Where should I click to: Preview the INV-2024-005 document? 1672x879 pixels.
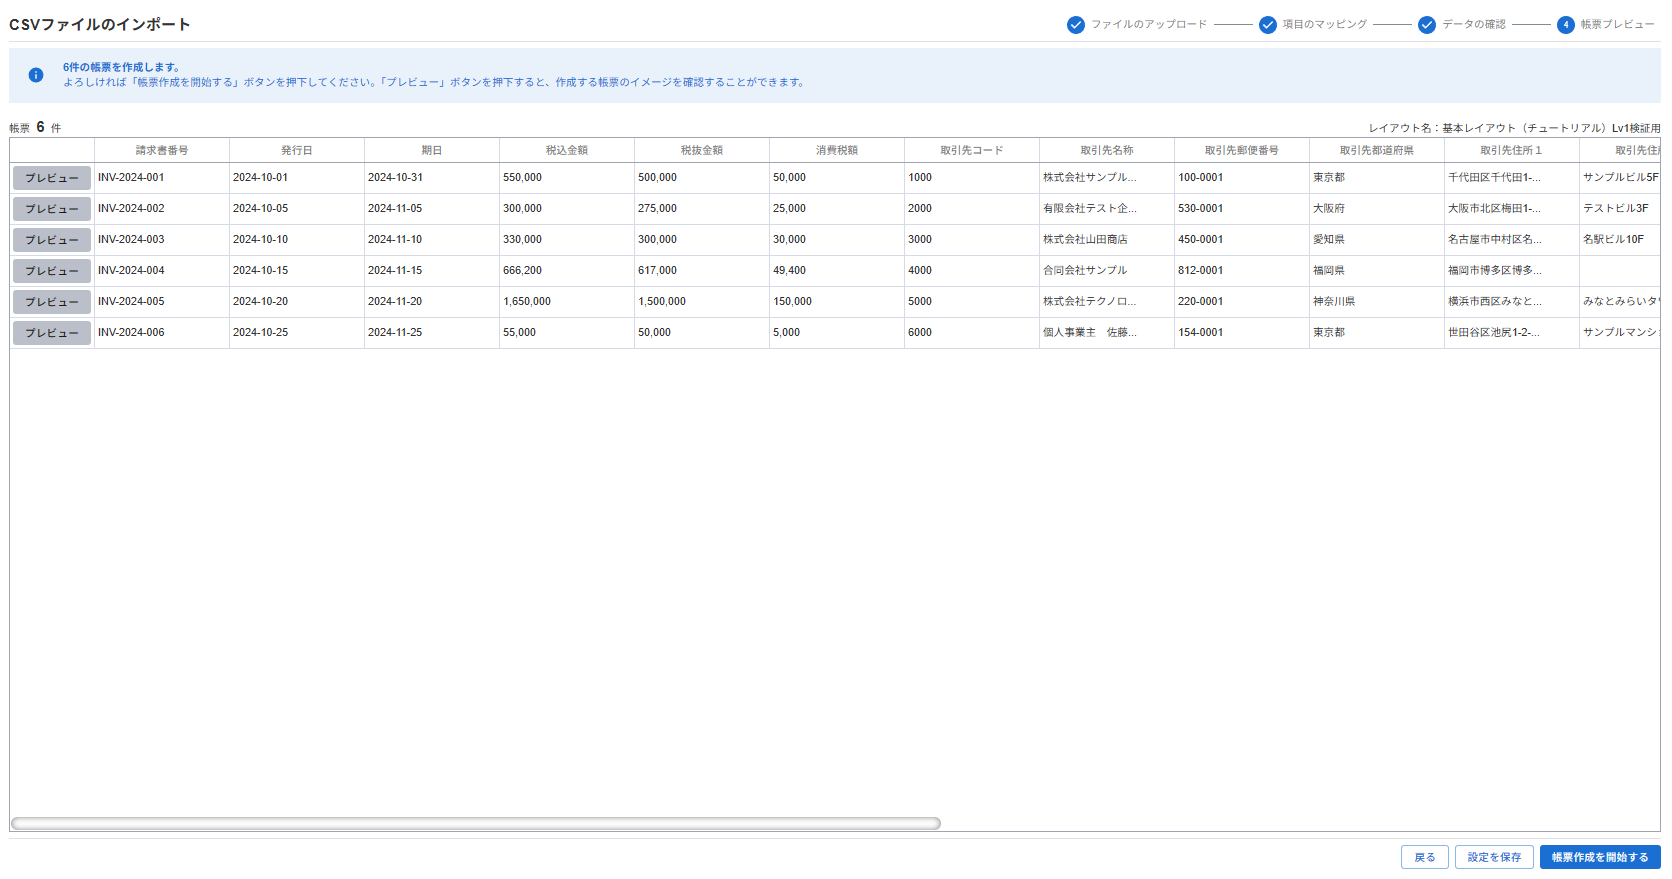[52, 302]
